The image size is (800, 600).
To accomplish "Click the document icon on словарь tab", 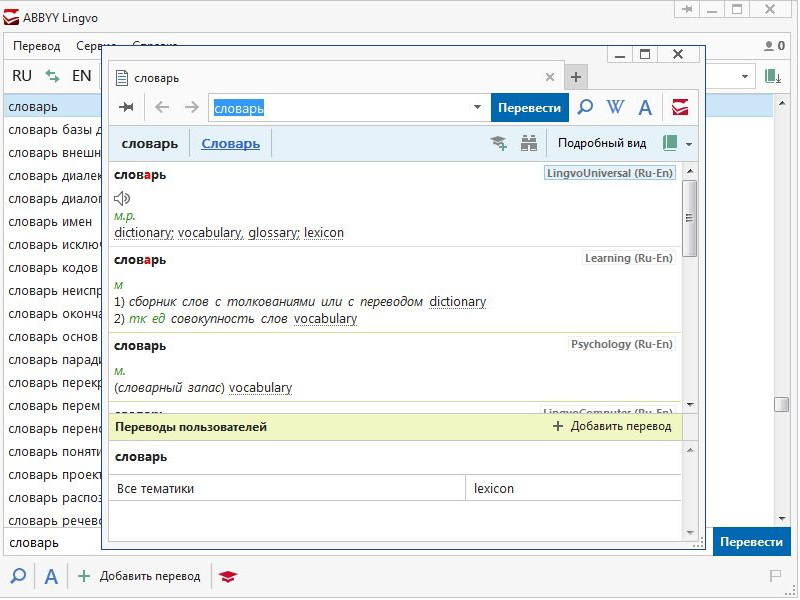I will (x=121, y=78).
